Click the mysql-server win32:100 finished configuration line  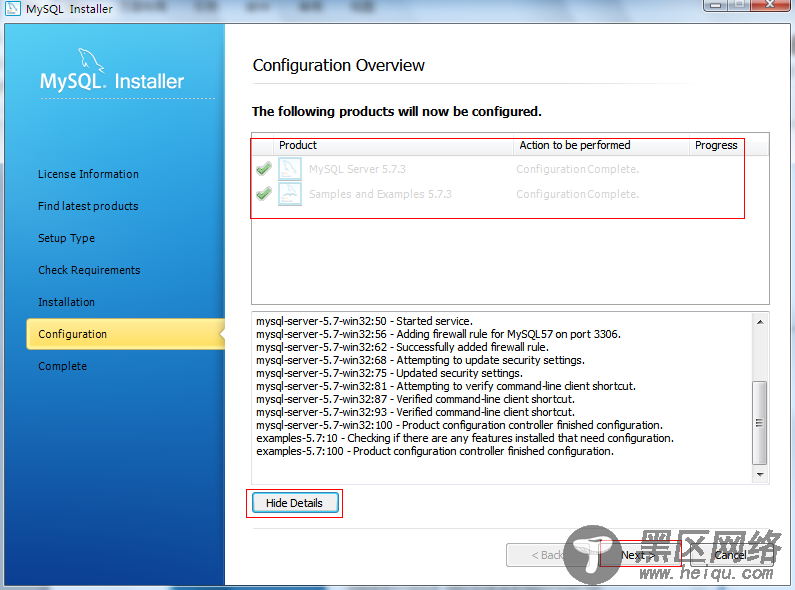click(459, 425)
